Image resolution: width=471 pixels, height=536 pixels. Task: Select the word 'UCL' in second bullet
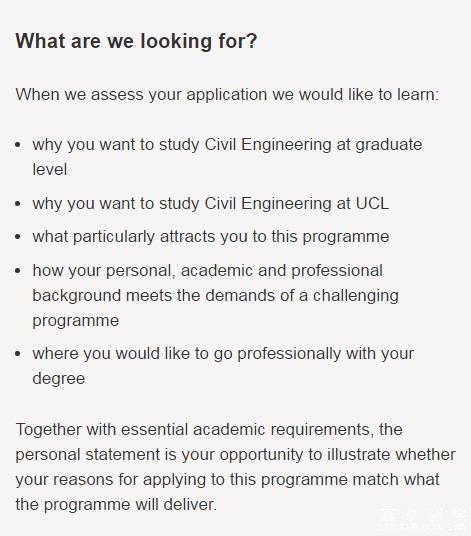[x=372, y=204]
